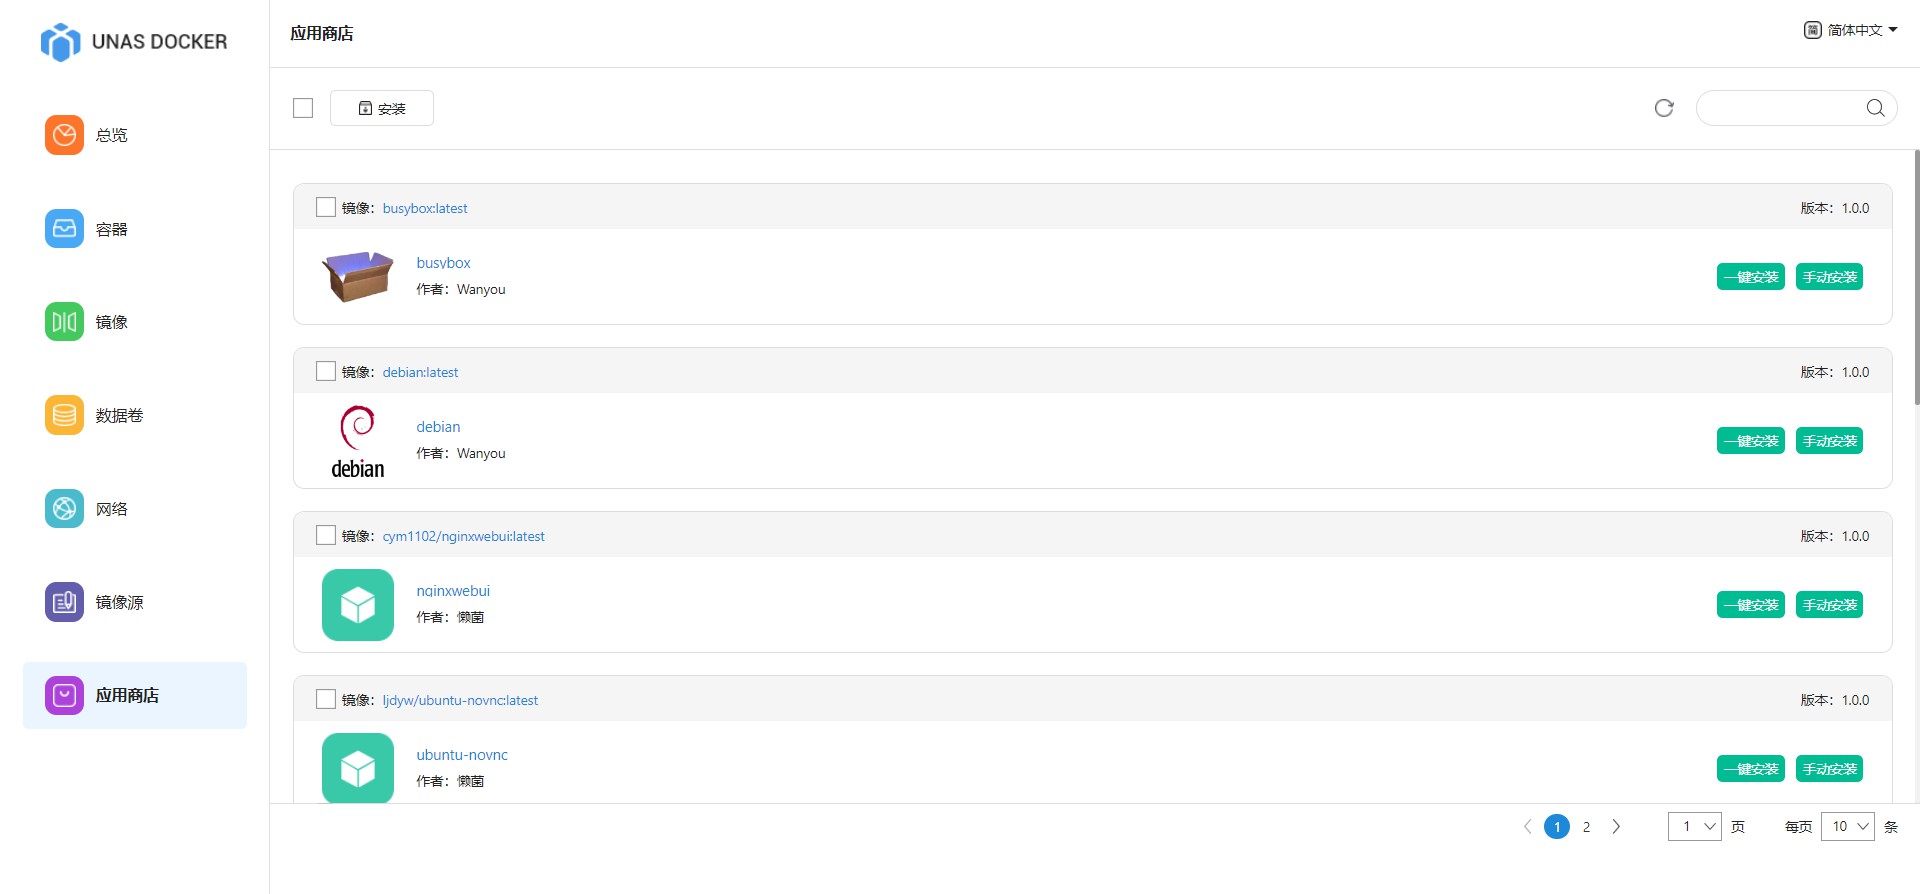
Task: Tick the debian:latest checkbox
Action: pyautogui.click(x=326, y=371)
